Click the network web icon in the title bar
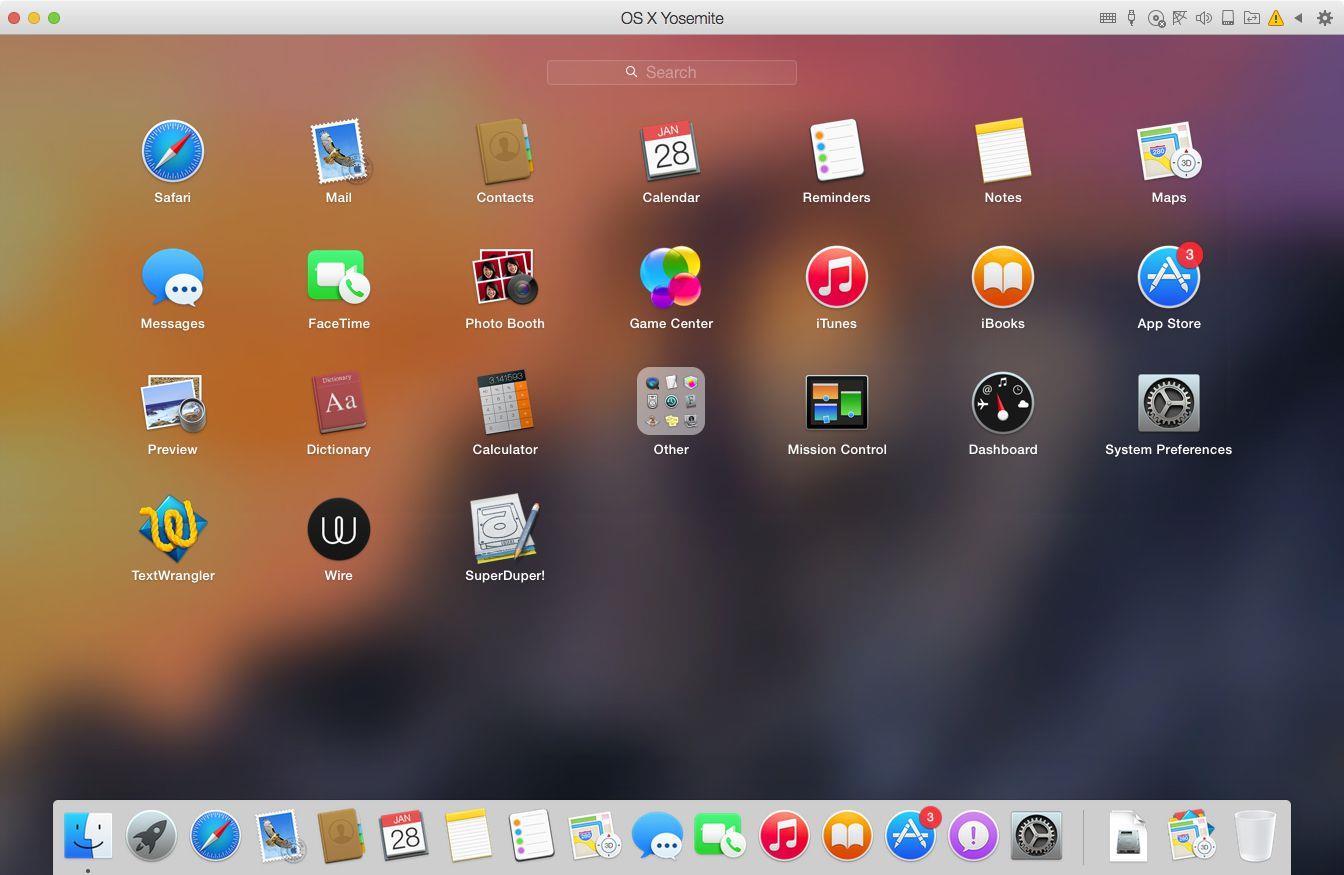The image size is (1344, 875). (x=1180, y=18)
